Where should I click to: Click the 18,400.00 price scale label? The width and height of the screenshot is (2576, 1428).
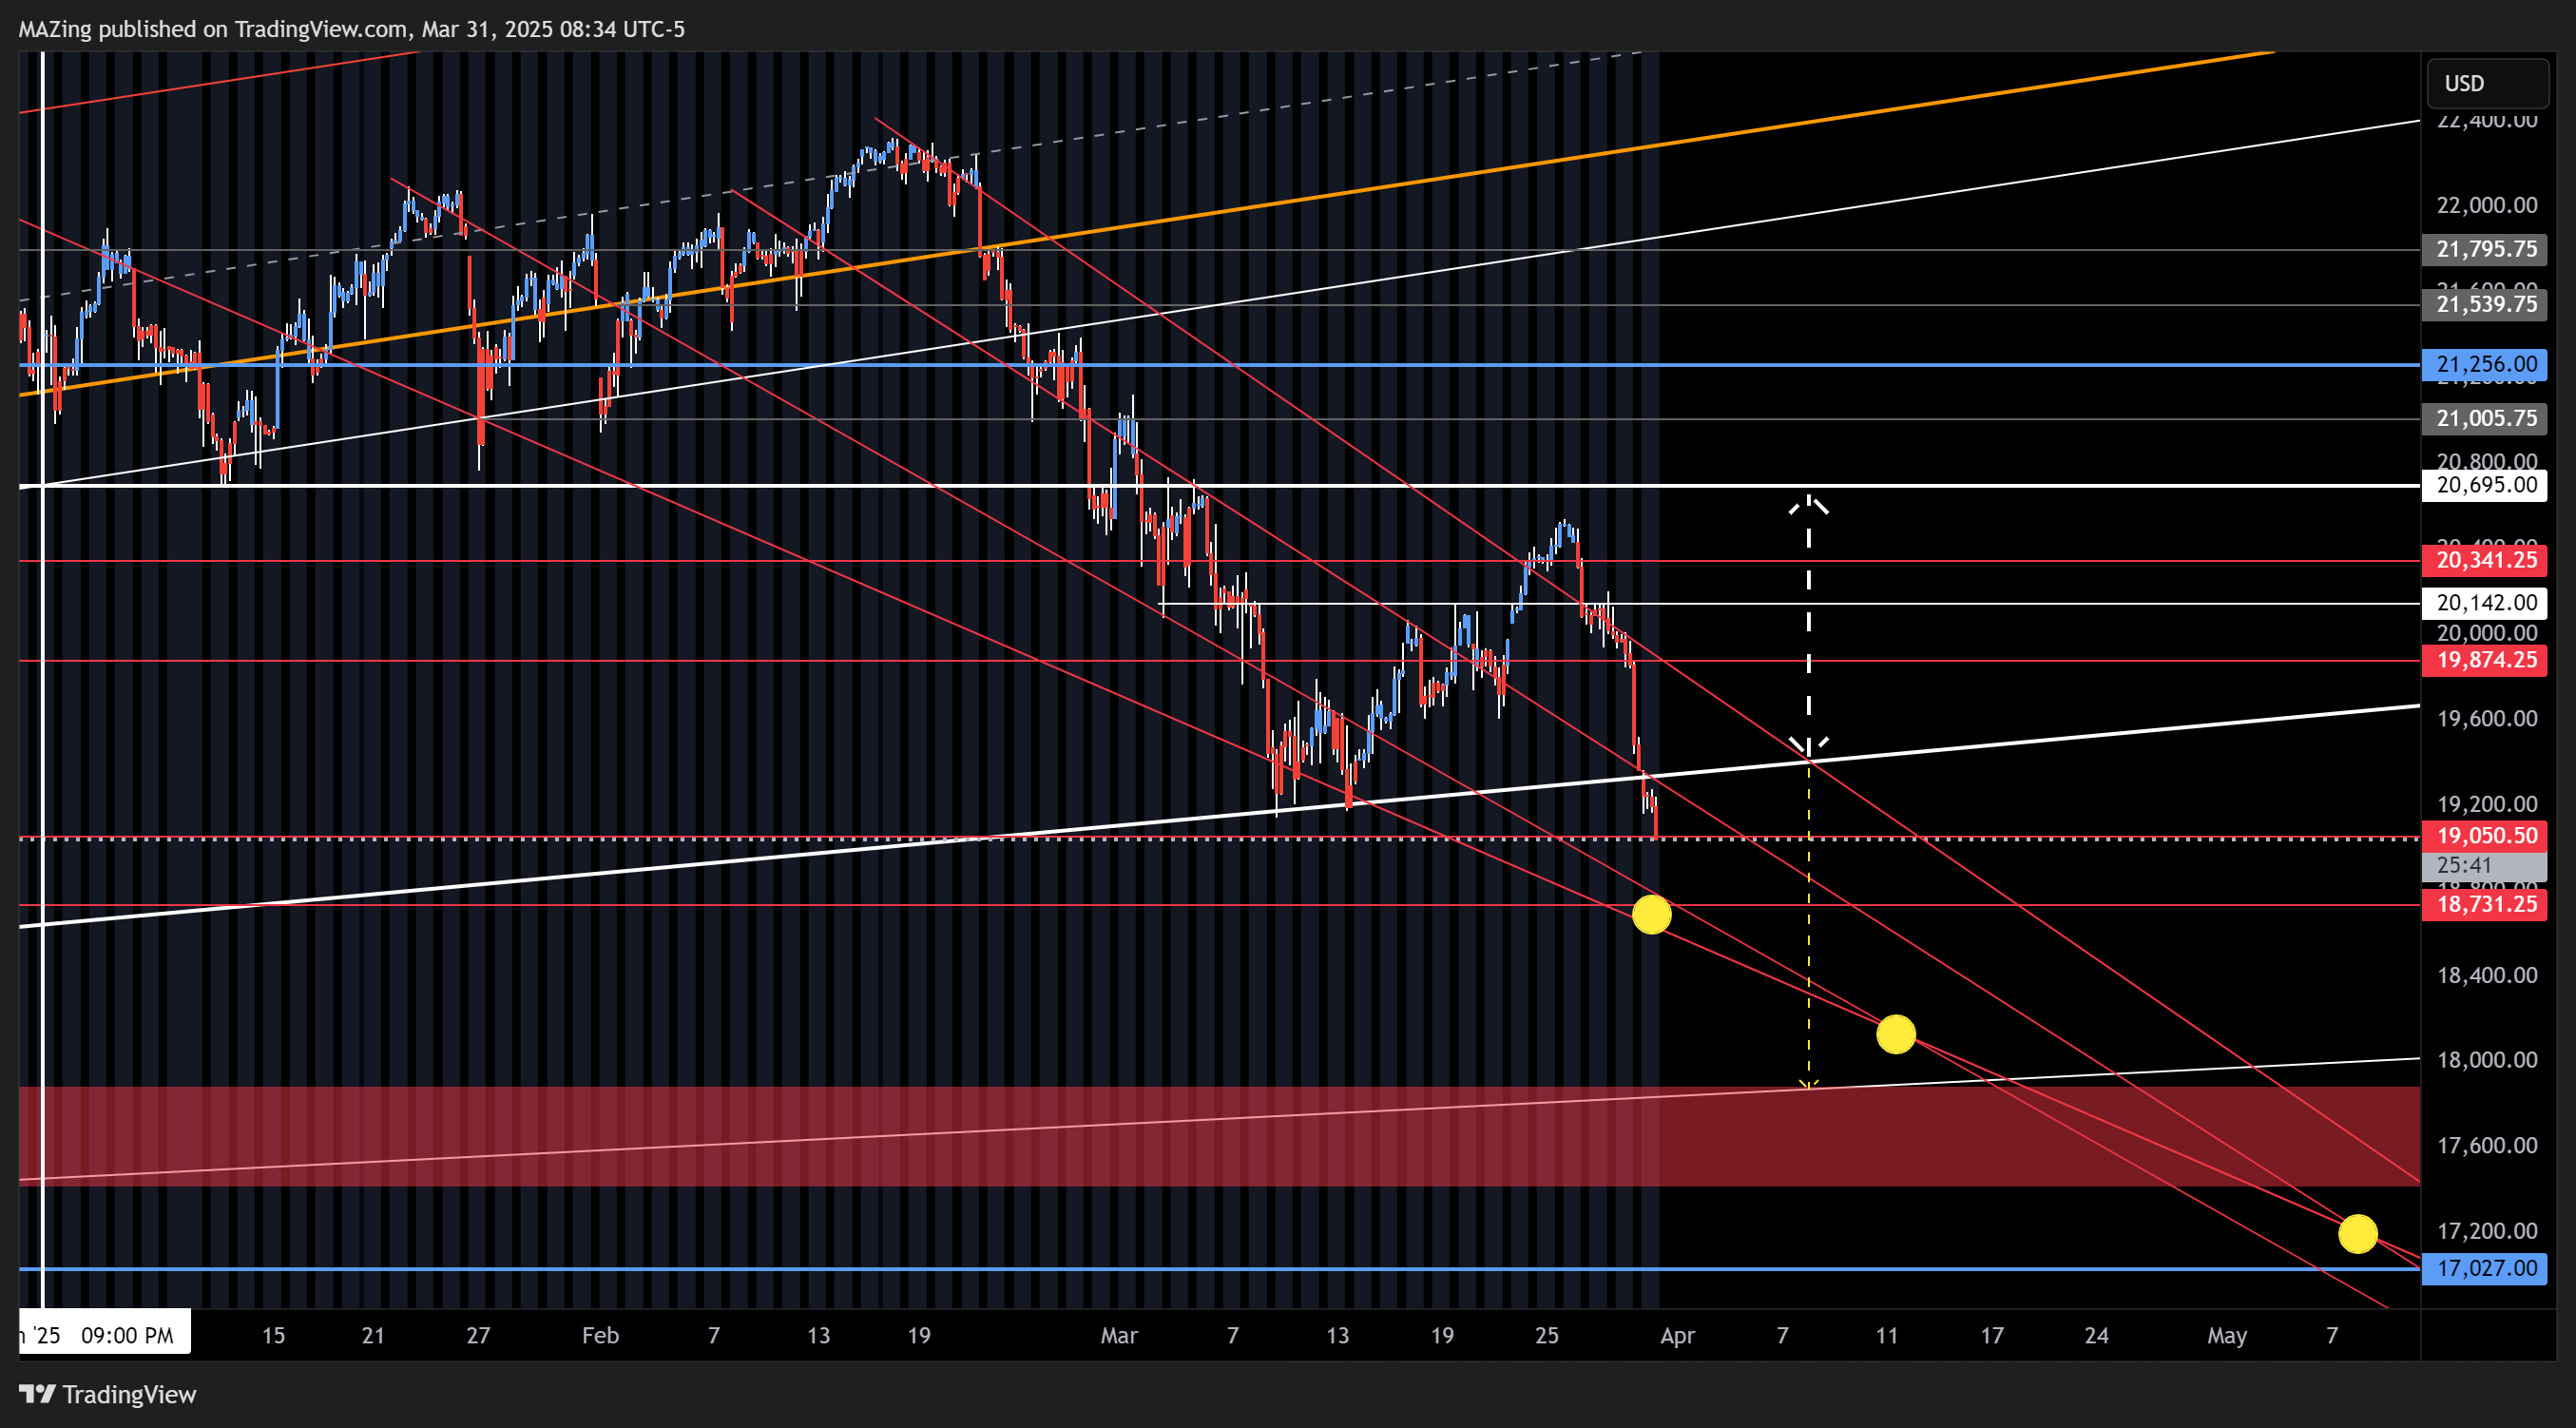pos(2486,975)
